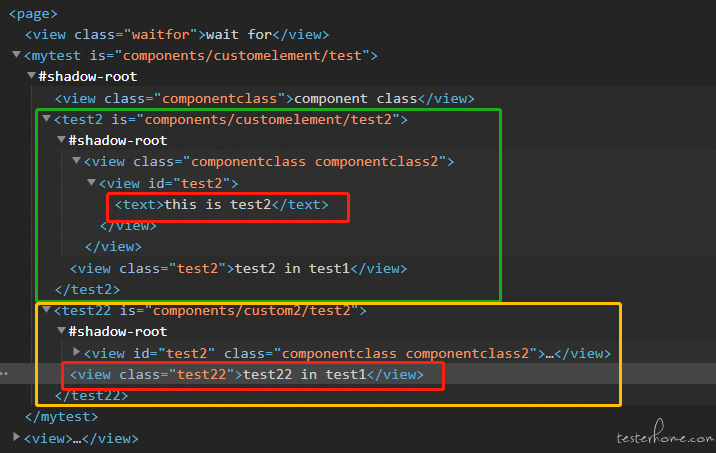716x453 pixels.
Task: Click the "component class" text content
Action: (x=356, y=99)
